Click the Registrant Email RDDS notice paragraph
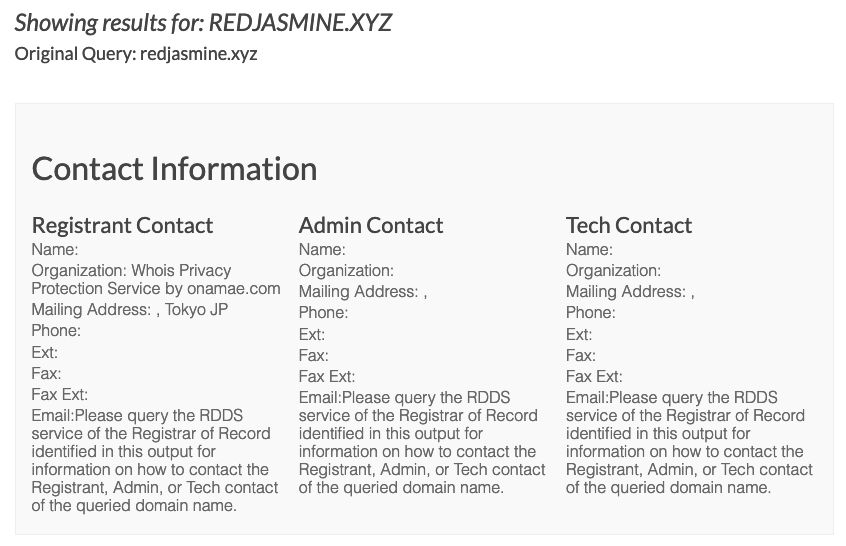This screenshot has height=546, width=846. 155,460
